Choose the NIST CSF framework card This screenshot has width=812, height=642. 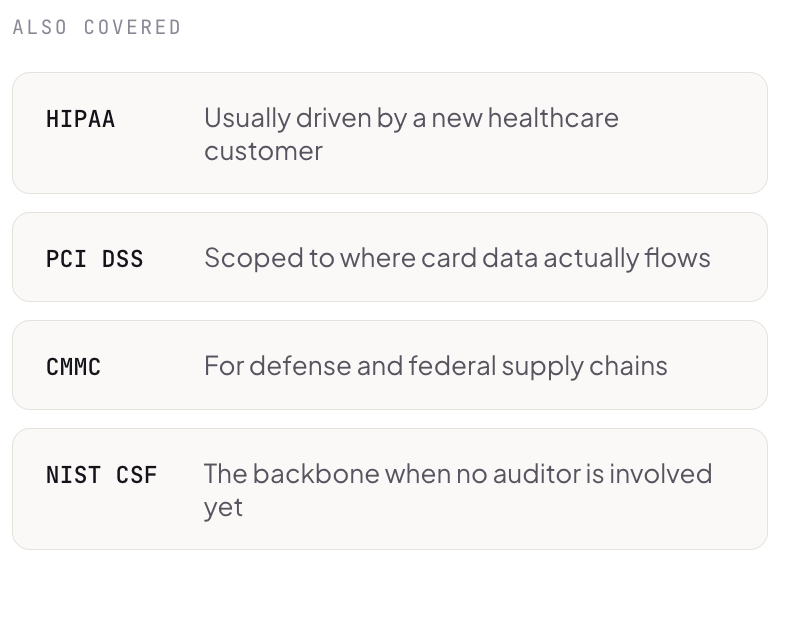coord(389,489)
